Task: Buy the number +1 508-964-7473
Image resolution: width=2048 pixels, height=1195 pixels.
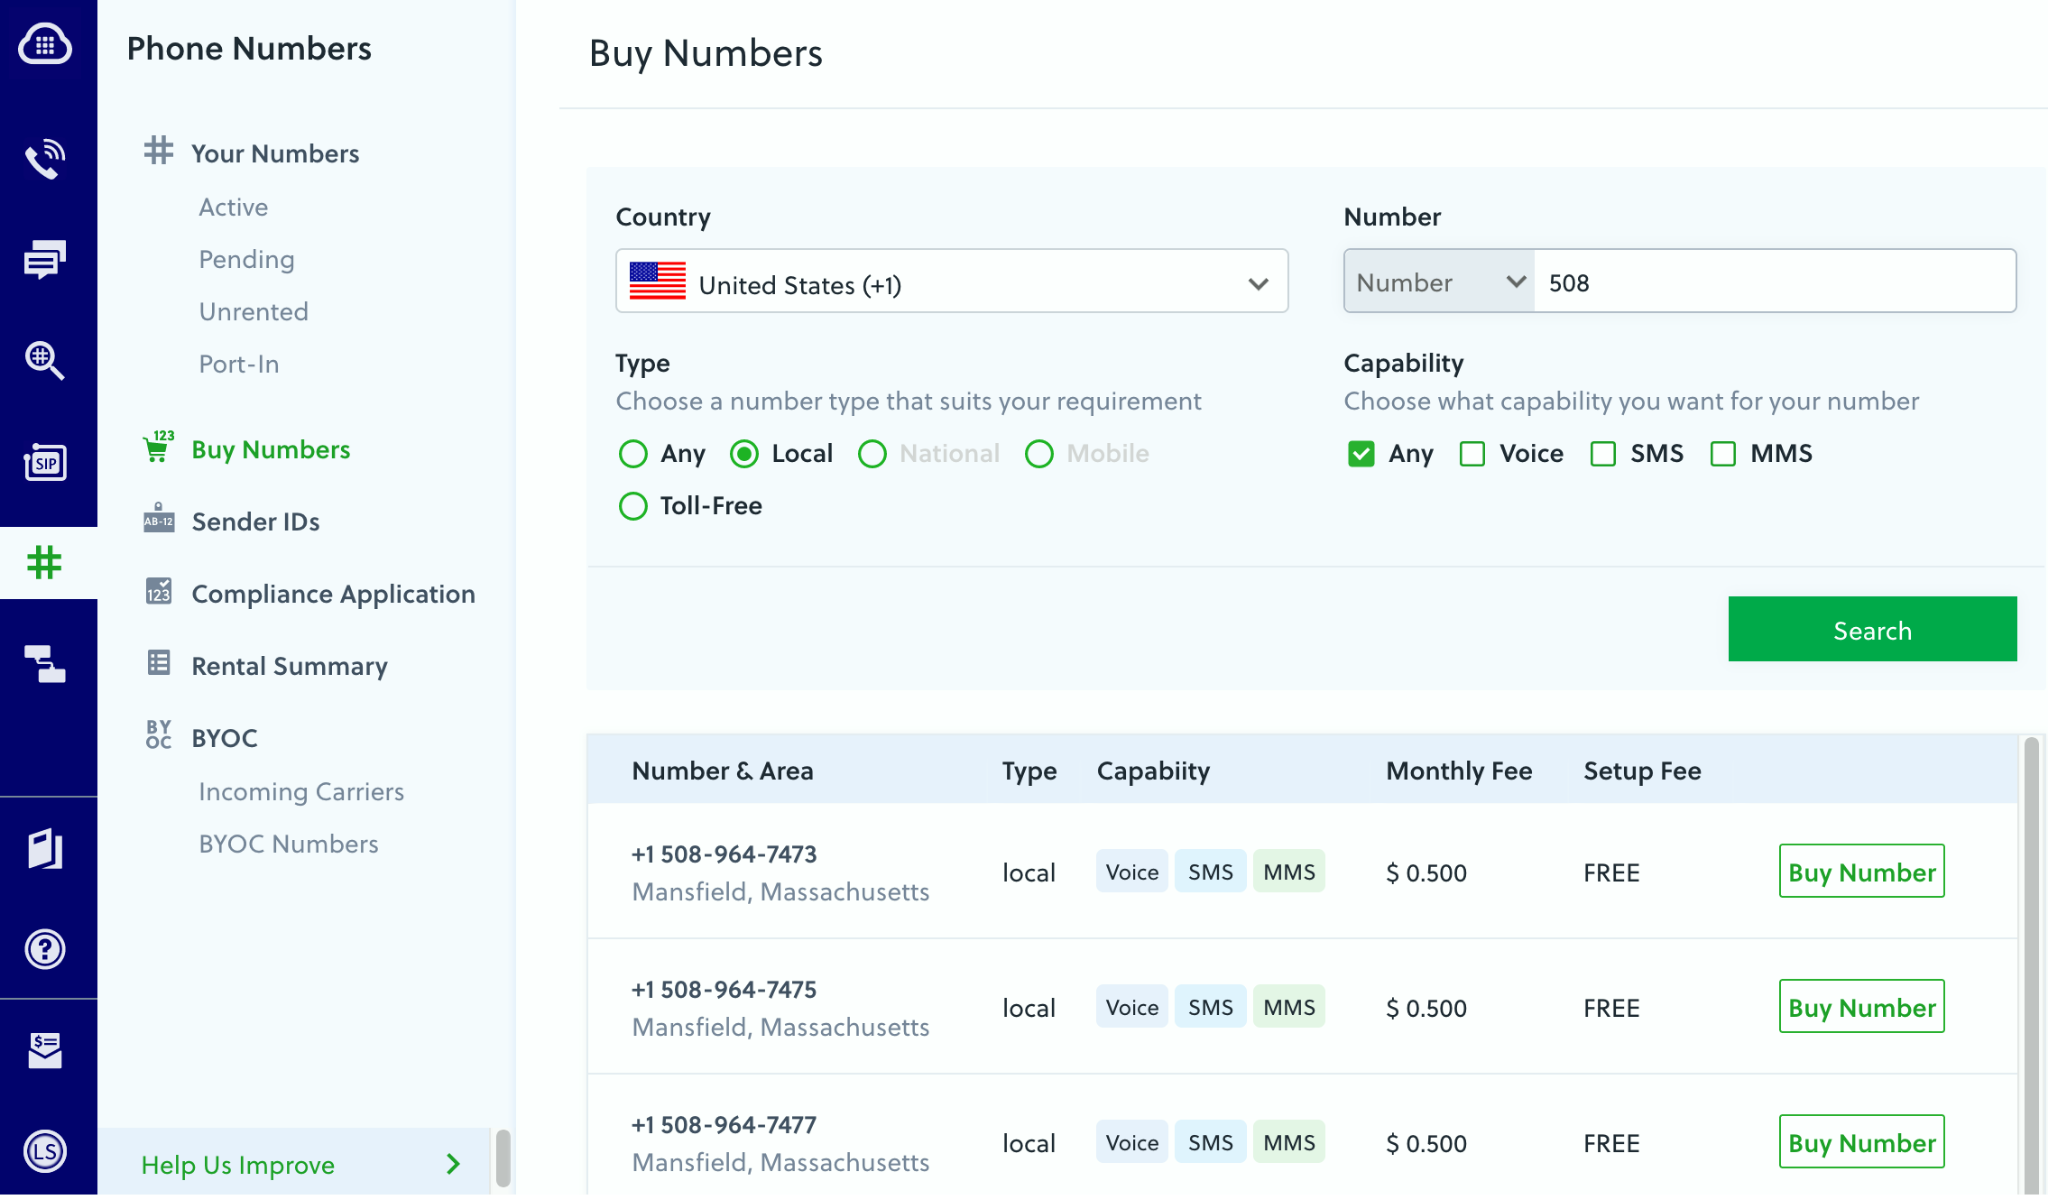Action: [x=1860, y=871]
